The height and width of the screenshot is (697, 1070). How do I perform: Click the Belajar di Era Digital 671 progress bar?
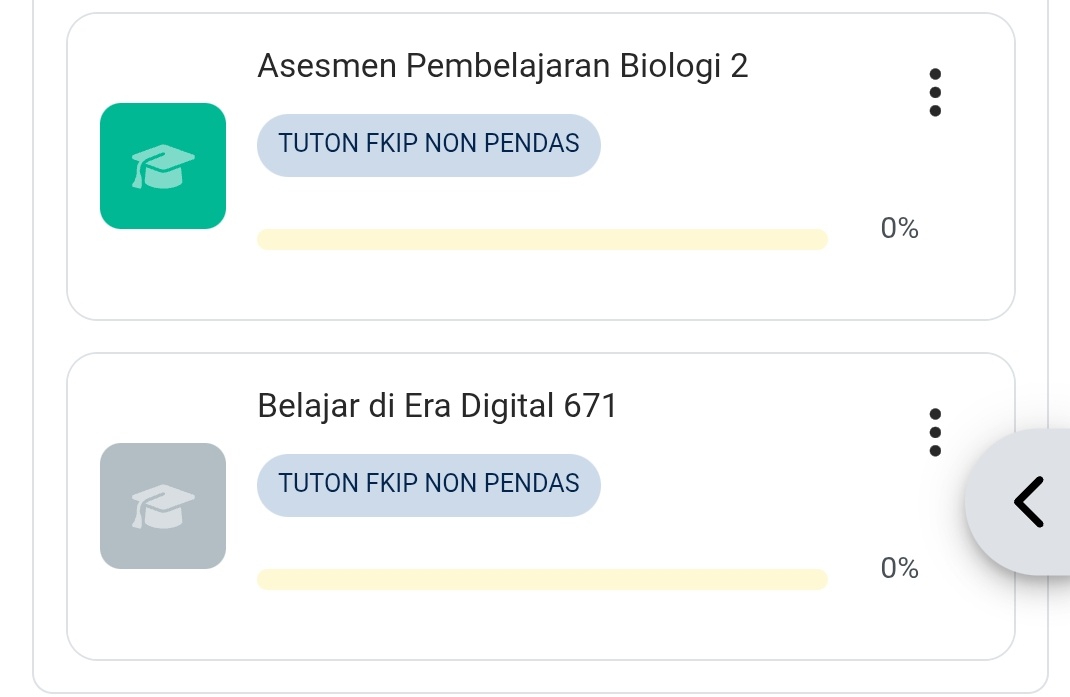click(x=542, y=579)
